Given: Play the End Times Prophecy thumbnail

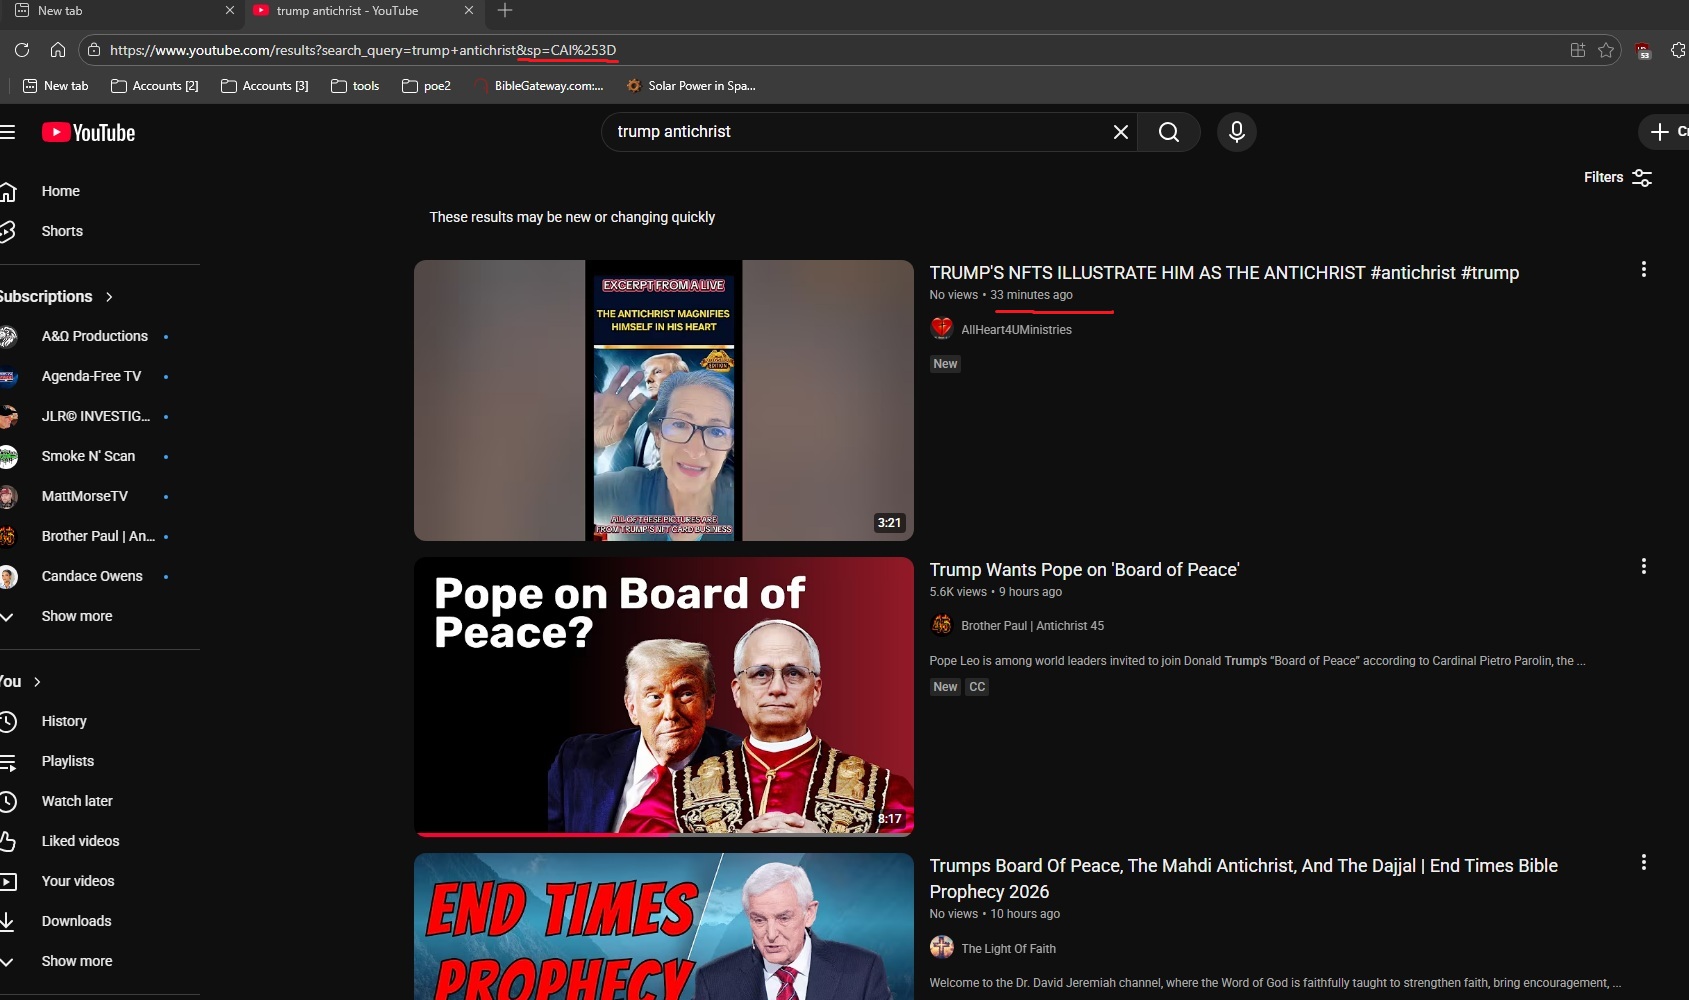Looking at the screenshot, I should tap(664, 926).
